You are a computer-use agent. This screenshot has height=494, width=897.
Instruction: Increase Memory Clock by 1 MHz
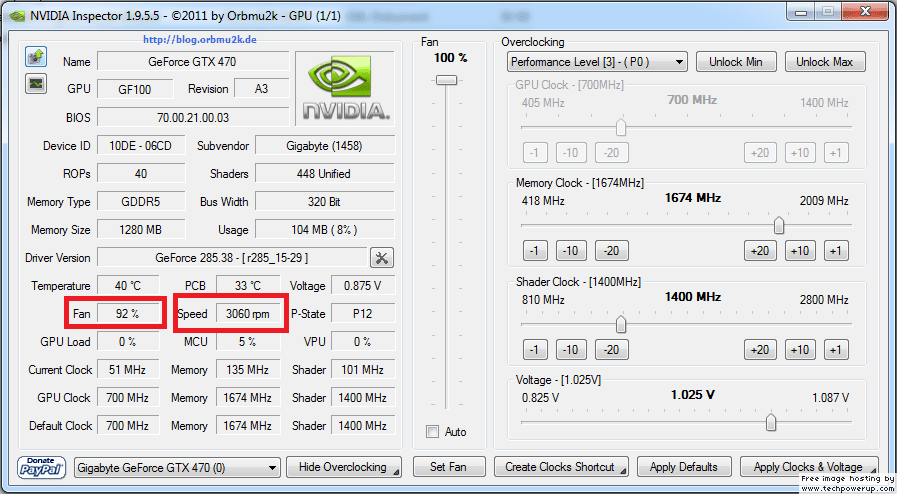(836, 251)
